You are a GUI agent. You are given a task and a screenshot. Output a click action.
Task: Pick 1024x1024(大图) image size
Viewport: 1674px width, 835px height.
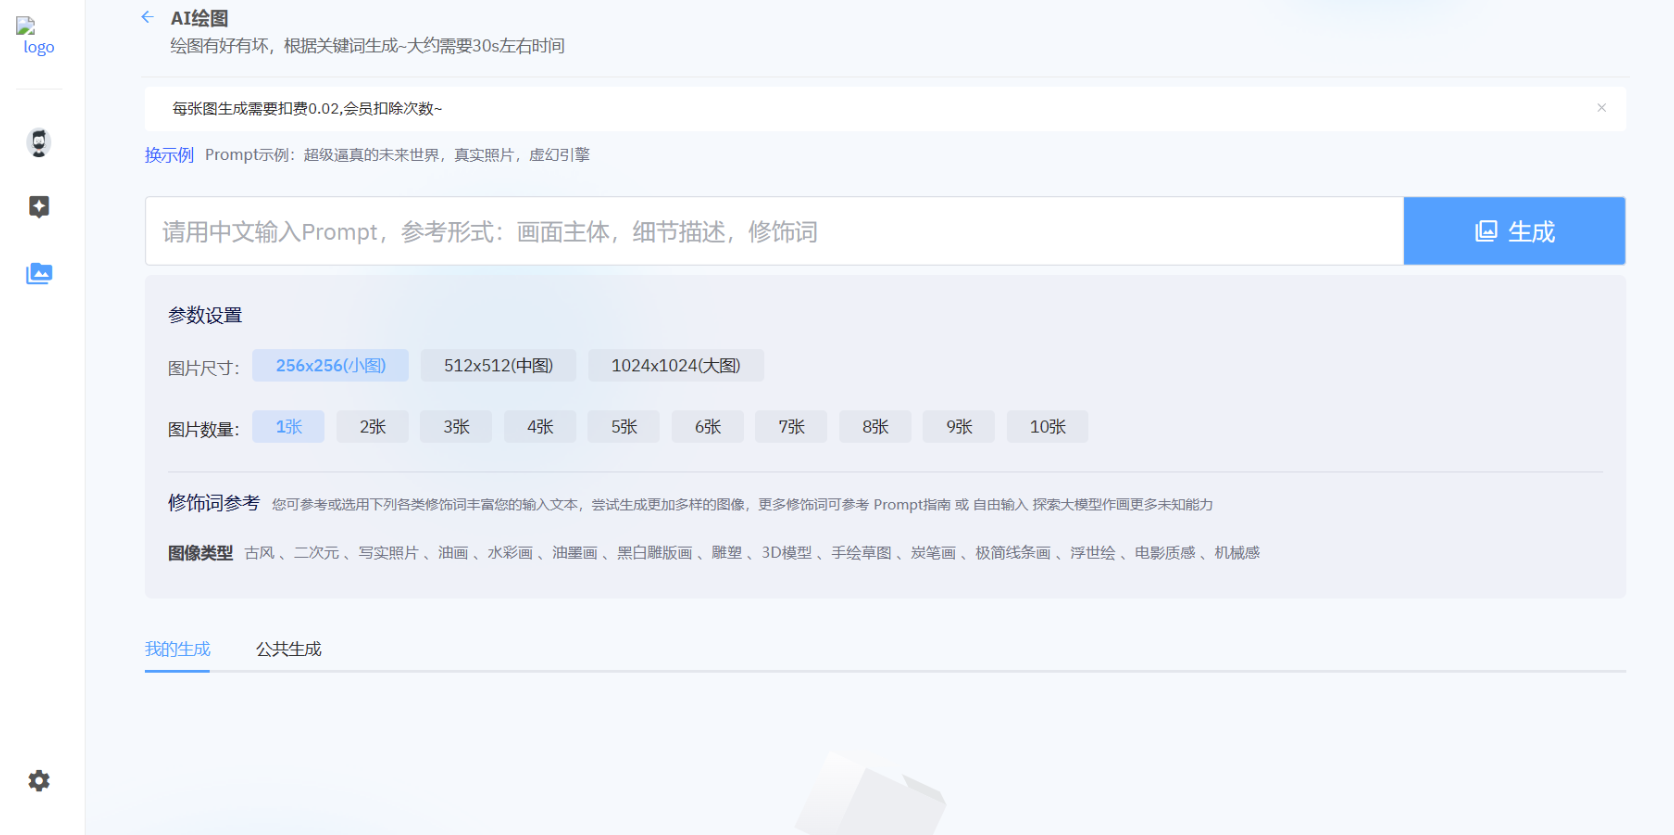click(x=675, y=366)
